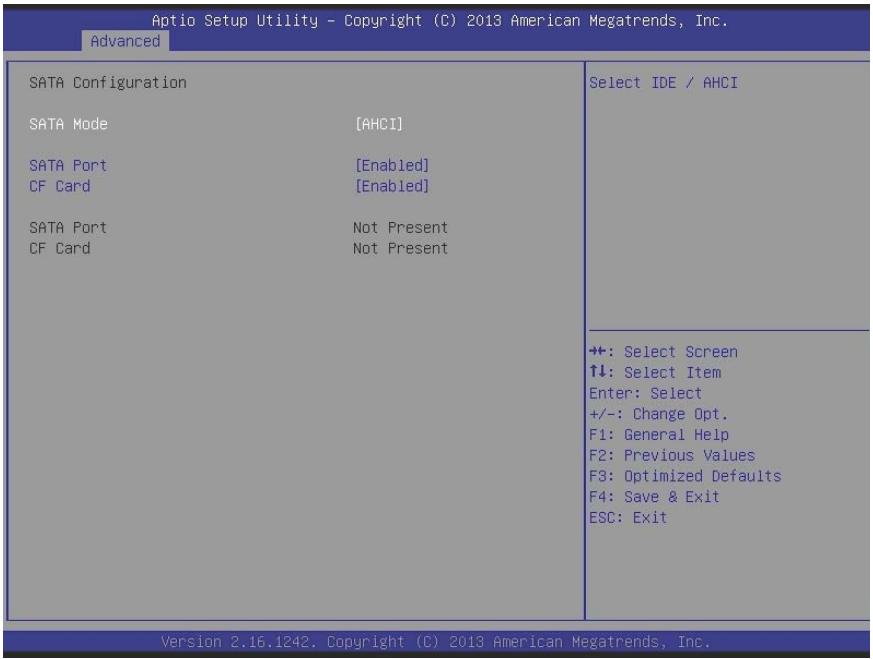Image resolution: width=873 pixels, height=659 pixels.
Task: Click the up-down arrows Select Item hint
Action: (x=655, y=372)
